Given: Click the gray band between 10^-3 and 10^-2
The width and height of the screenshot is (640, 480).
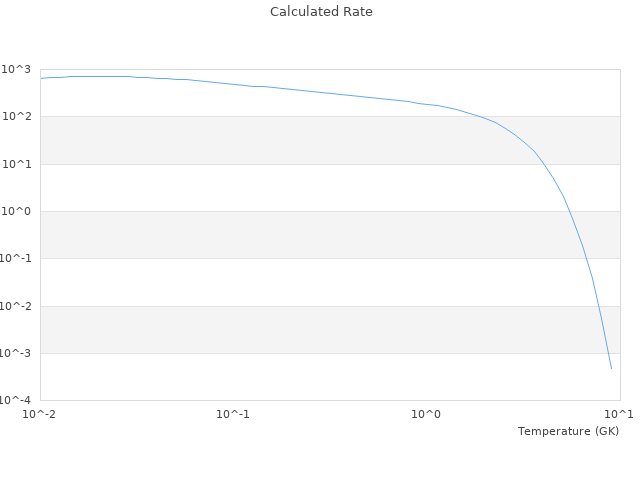Looking at the screenshot, I should pyautogui.click(x=300, y=330).
